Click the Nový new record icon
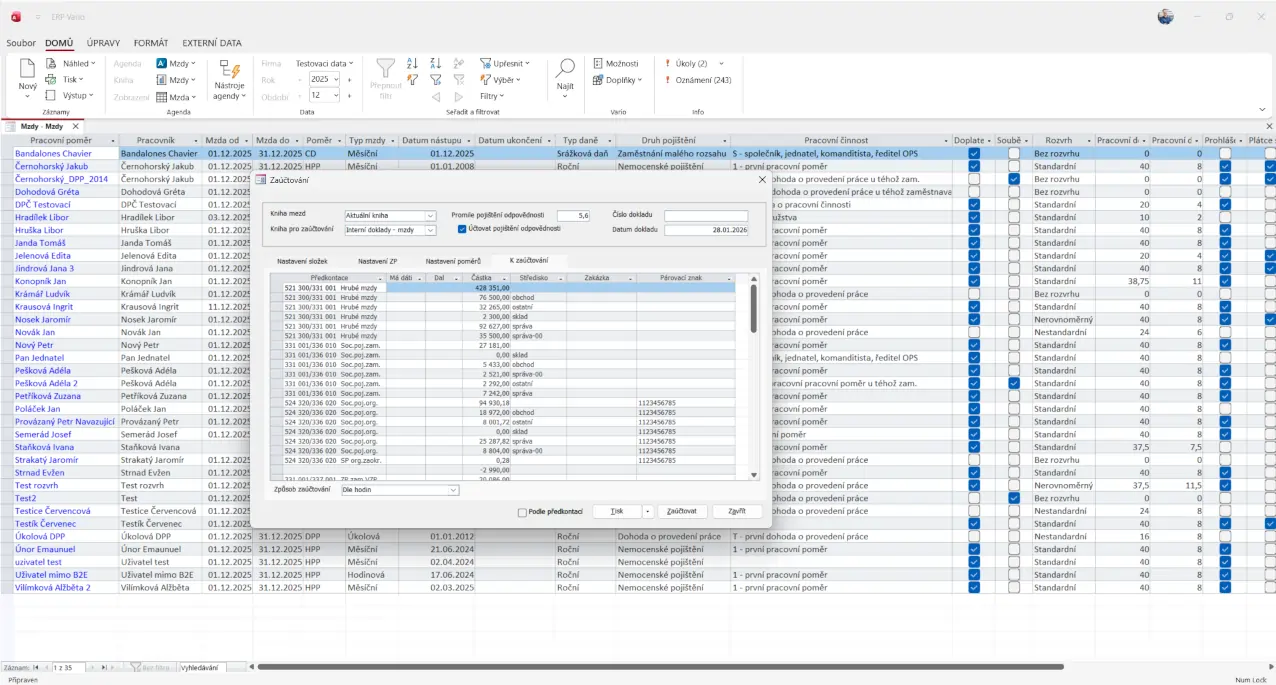The width and height of the screenshot is (1276, 685). click(x=27, y=72)
